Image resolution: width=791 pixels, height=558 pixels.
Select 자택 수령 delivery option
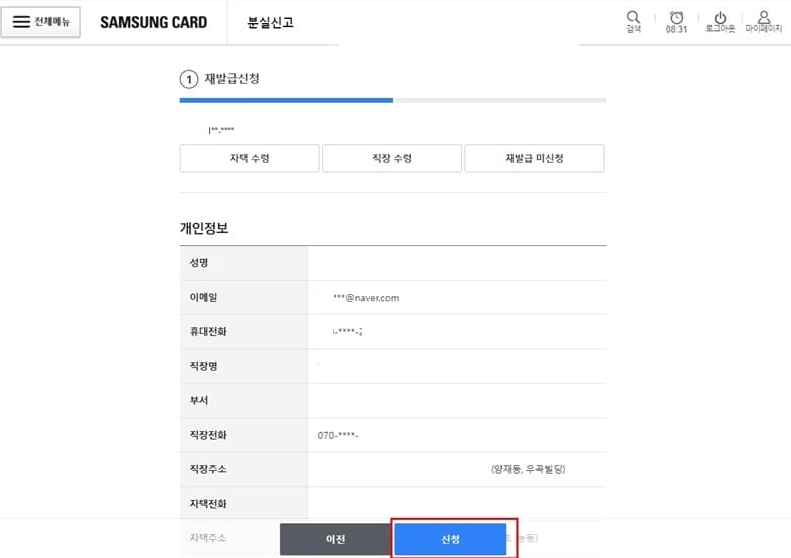[x=250, y=158]
